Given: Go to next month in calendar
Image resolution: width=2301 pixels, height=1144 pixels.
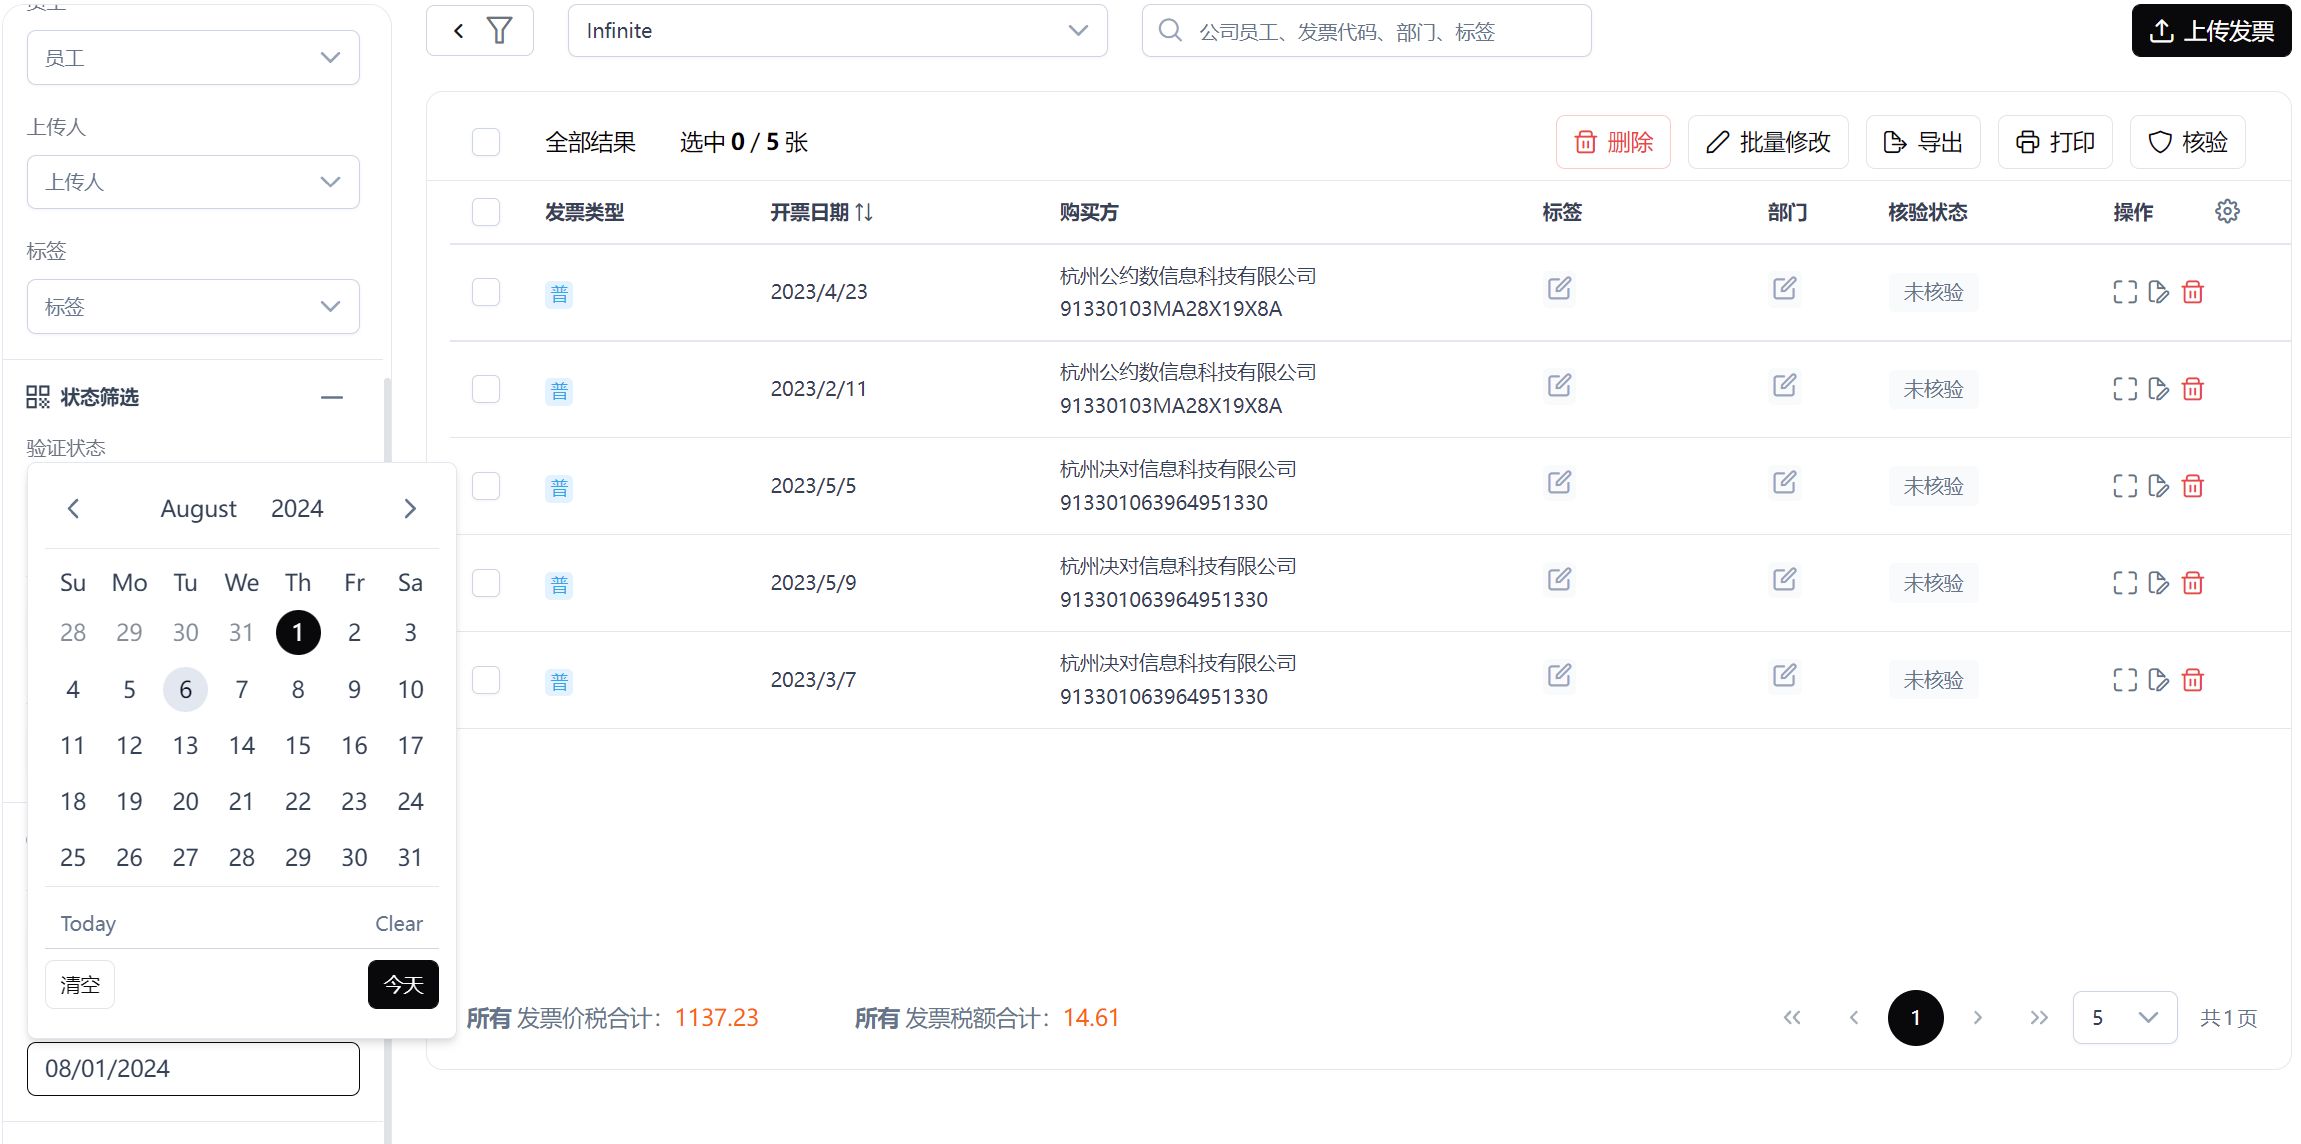Looking at the screenshot, I should [x=410, y=509].
